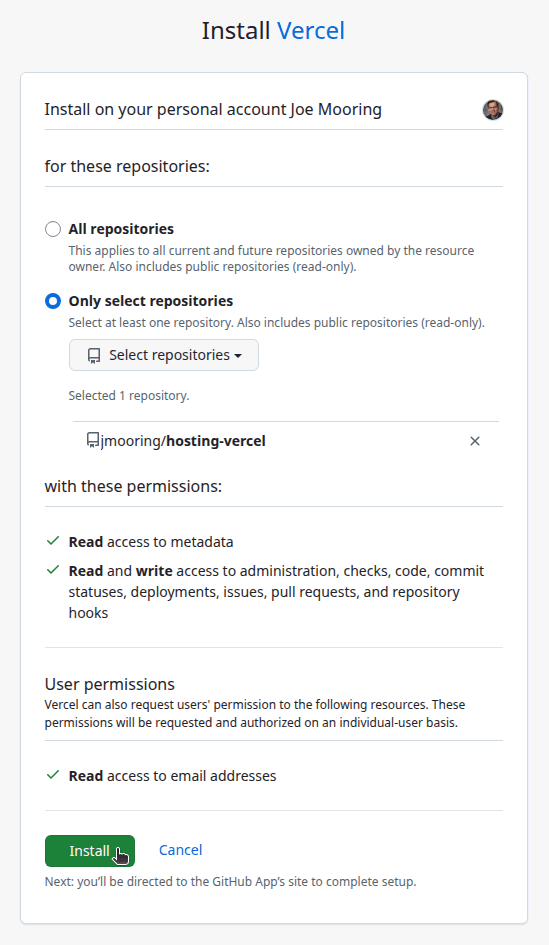The height and width of the screenshot is (945, 549).
Task: Cancel the Vercel installation
Action: [180, 850]
